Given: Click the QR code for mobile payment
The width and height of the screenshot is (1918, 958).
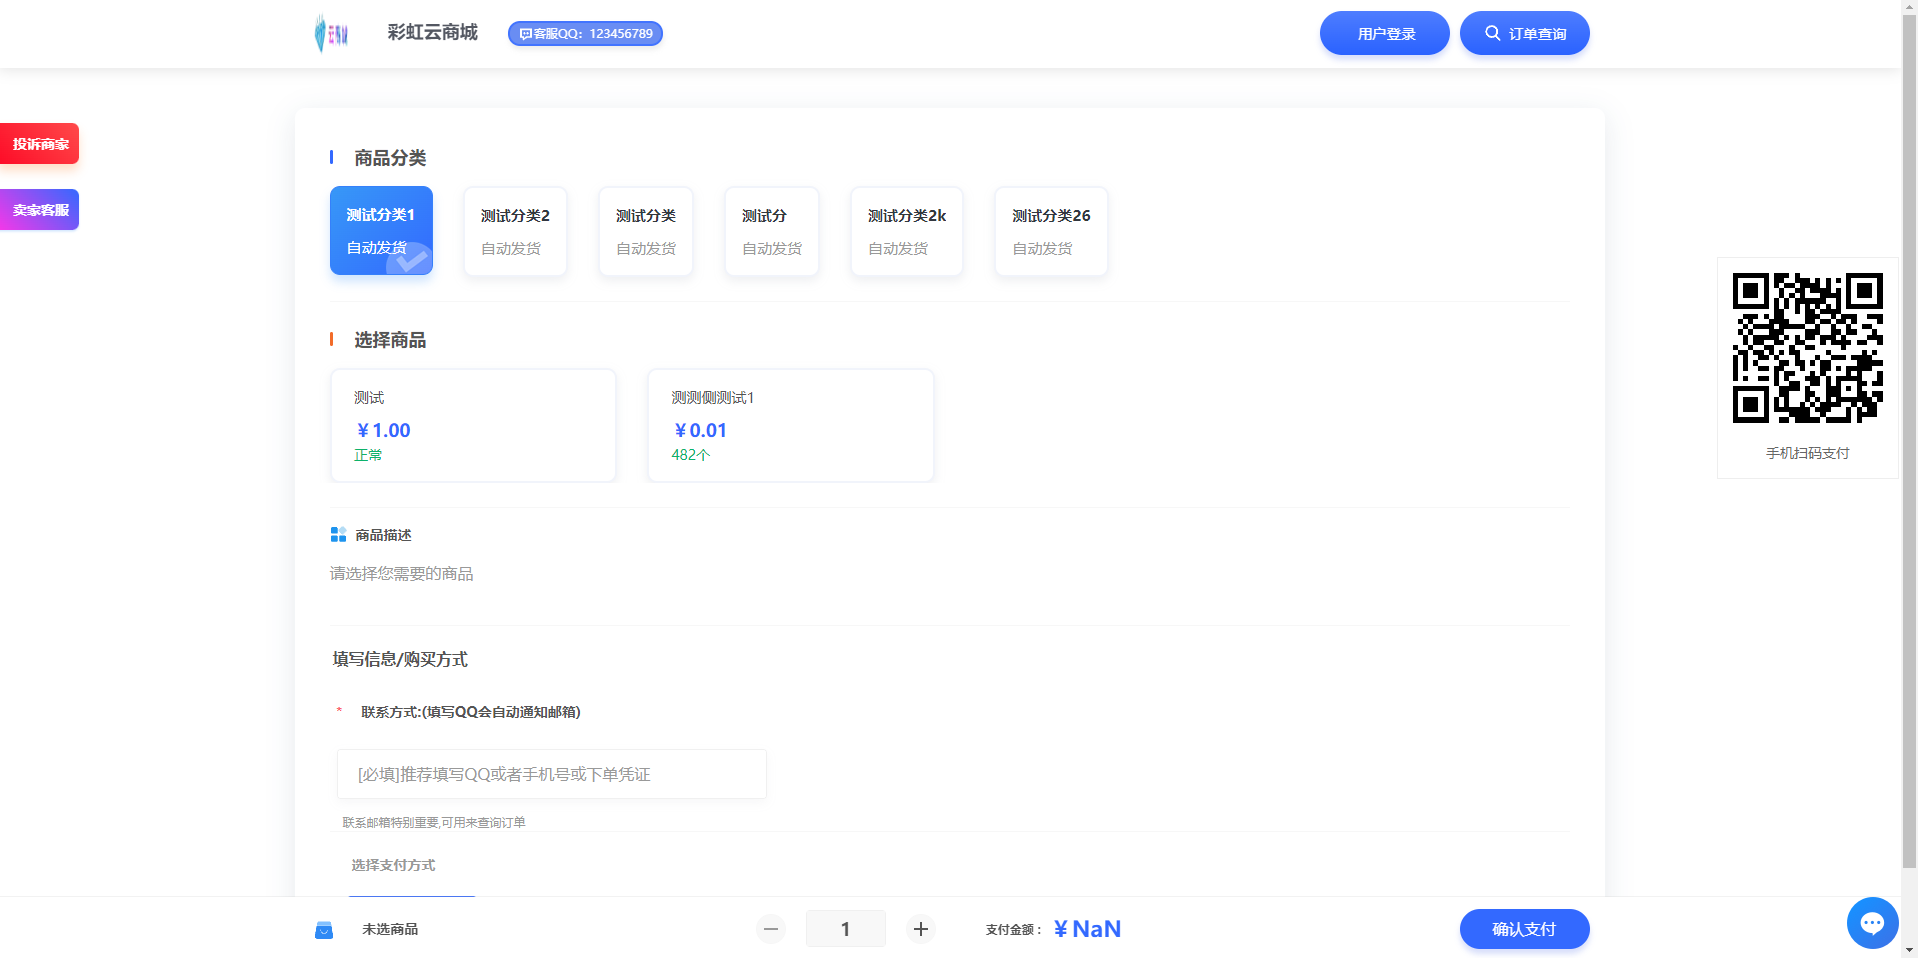Looking at the screenshot, I should tap(1807, 348).
